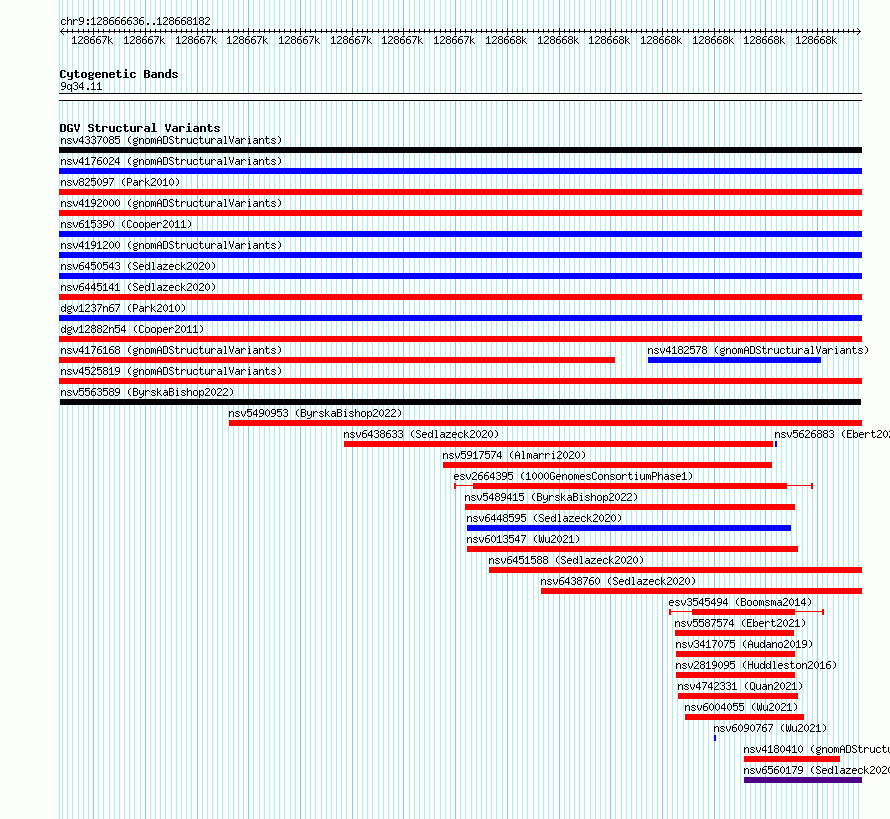Open nsv6445141 (Sedlazeck2020) label
Image resolution: width=890 pixels, height=819 pixels.
138,287
